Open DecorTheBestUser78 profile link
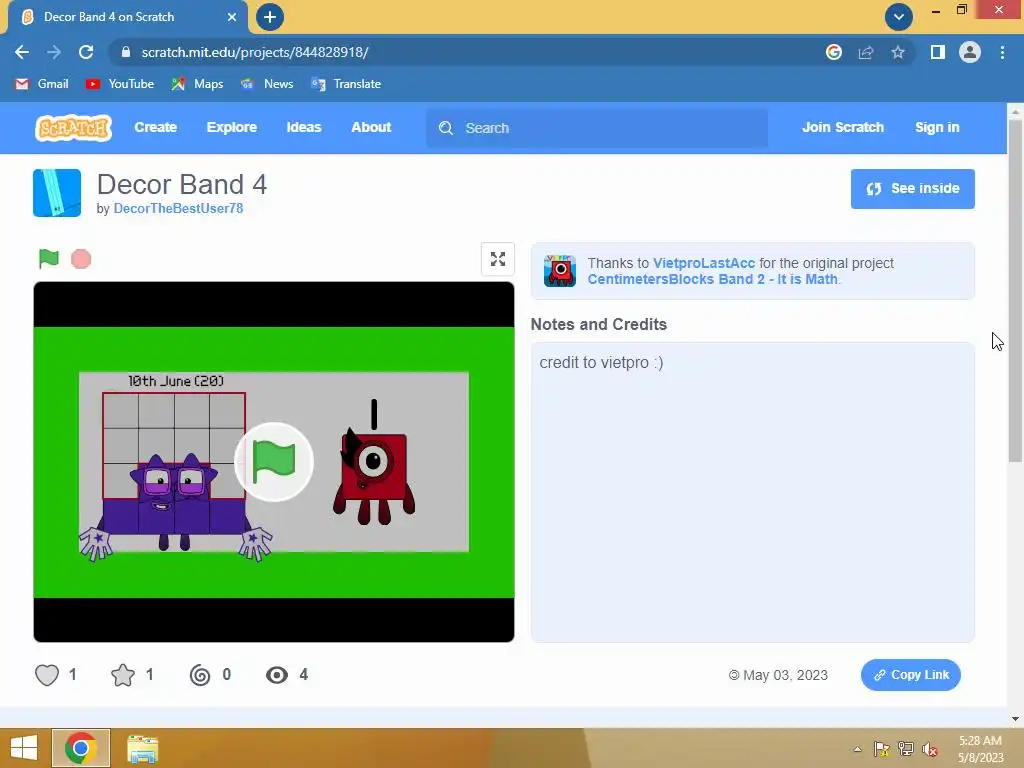Viewport: 1024px width, 768px height. click(x=178, y=208)
